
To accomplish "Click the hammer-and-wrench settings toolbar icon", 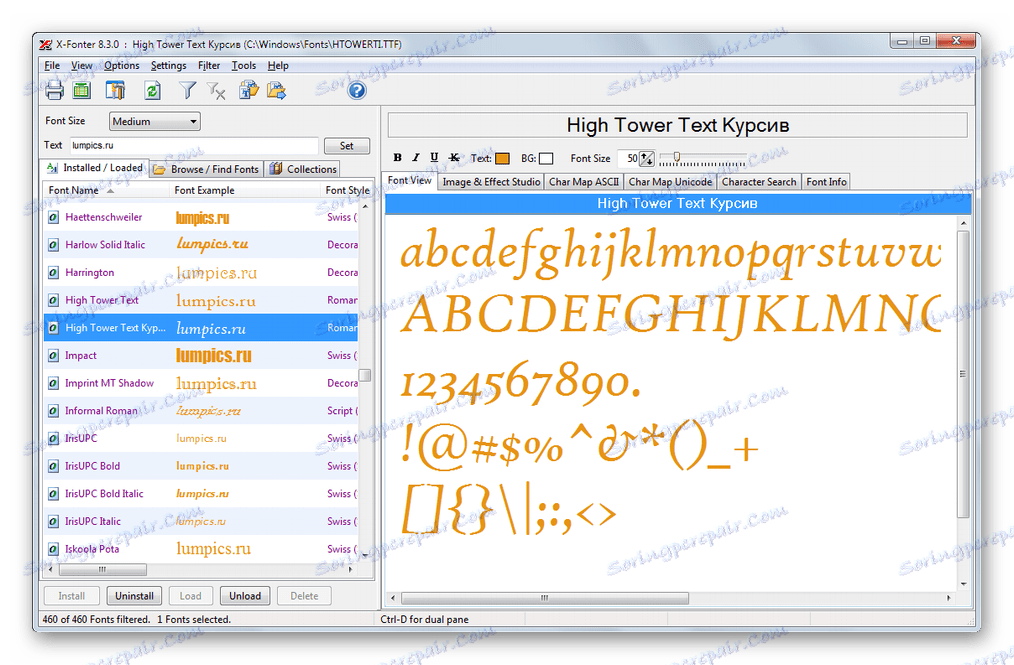I will pyautogui.click(x=116, y=91).
